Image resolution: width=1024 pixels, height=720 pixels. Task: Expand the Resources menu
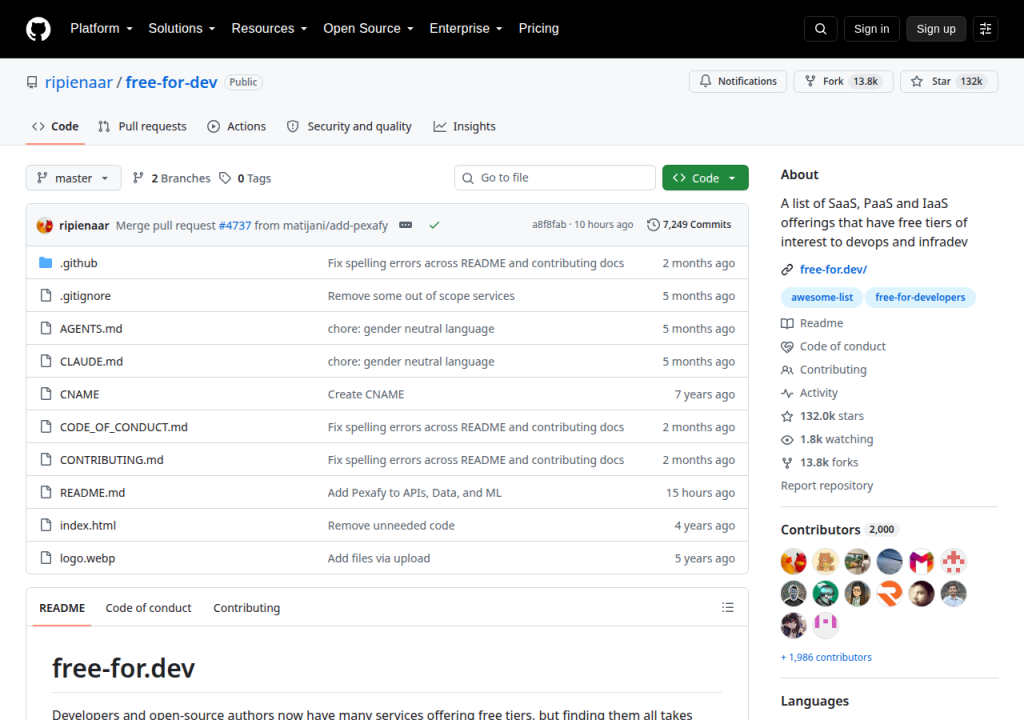click(269, 29)
